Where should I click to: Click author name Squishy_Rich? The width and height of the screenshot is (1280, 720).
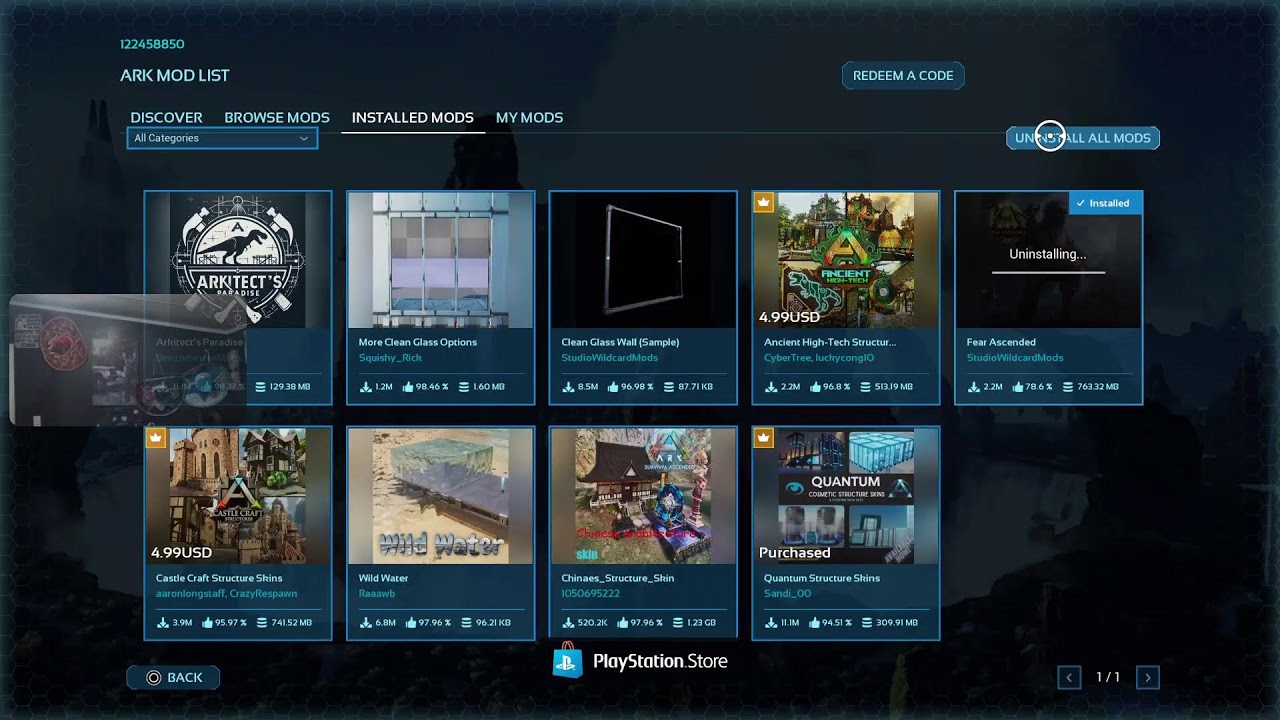point(390,358)
